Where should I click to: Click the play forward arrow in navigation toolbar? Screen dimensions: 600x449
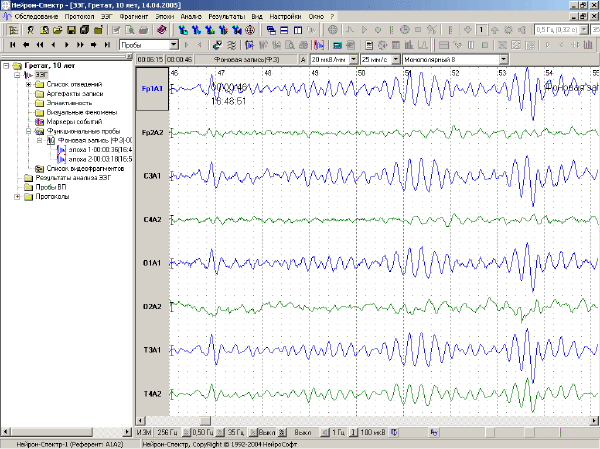67,45
